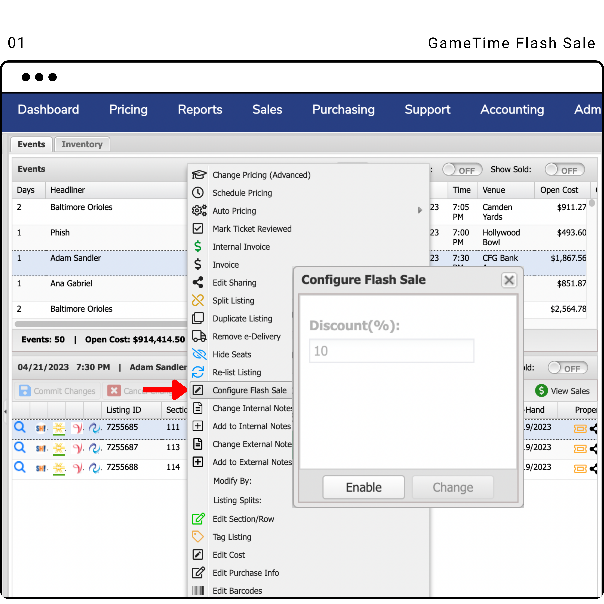This screenshot has height=604, width=604.
Task: Click the Change Pricing (Advanced) graduation cap icon
Action: [x=199, y=174]
